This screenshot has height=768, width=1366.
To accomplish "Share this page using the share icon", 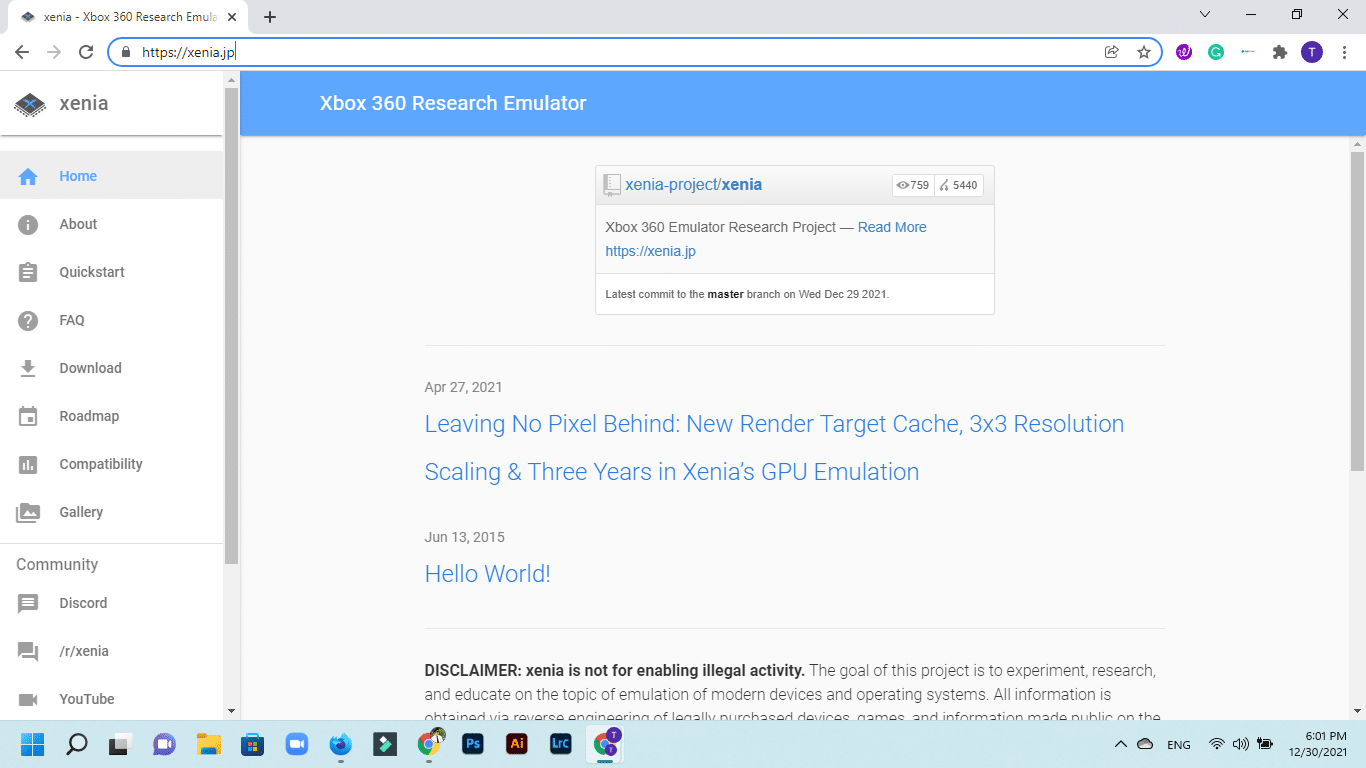I will (1111, 52).
